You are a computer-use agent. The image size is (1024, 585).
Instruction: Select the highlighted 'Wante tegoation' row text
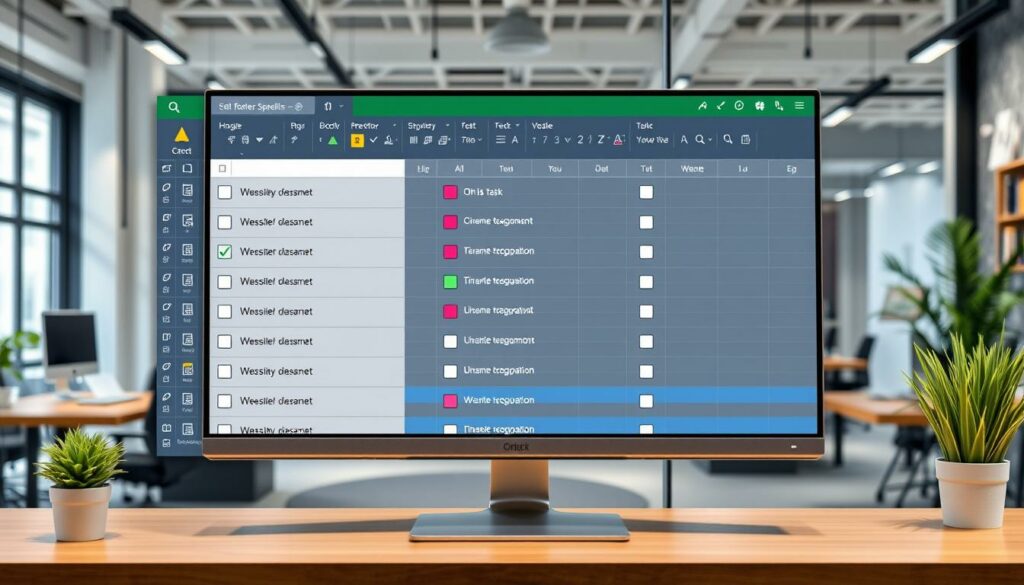point(499,400)
